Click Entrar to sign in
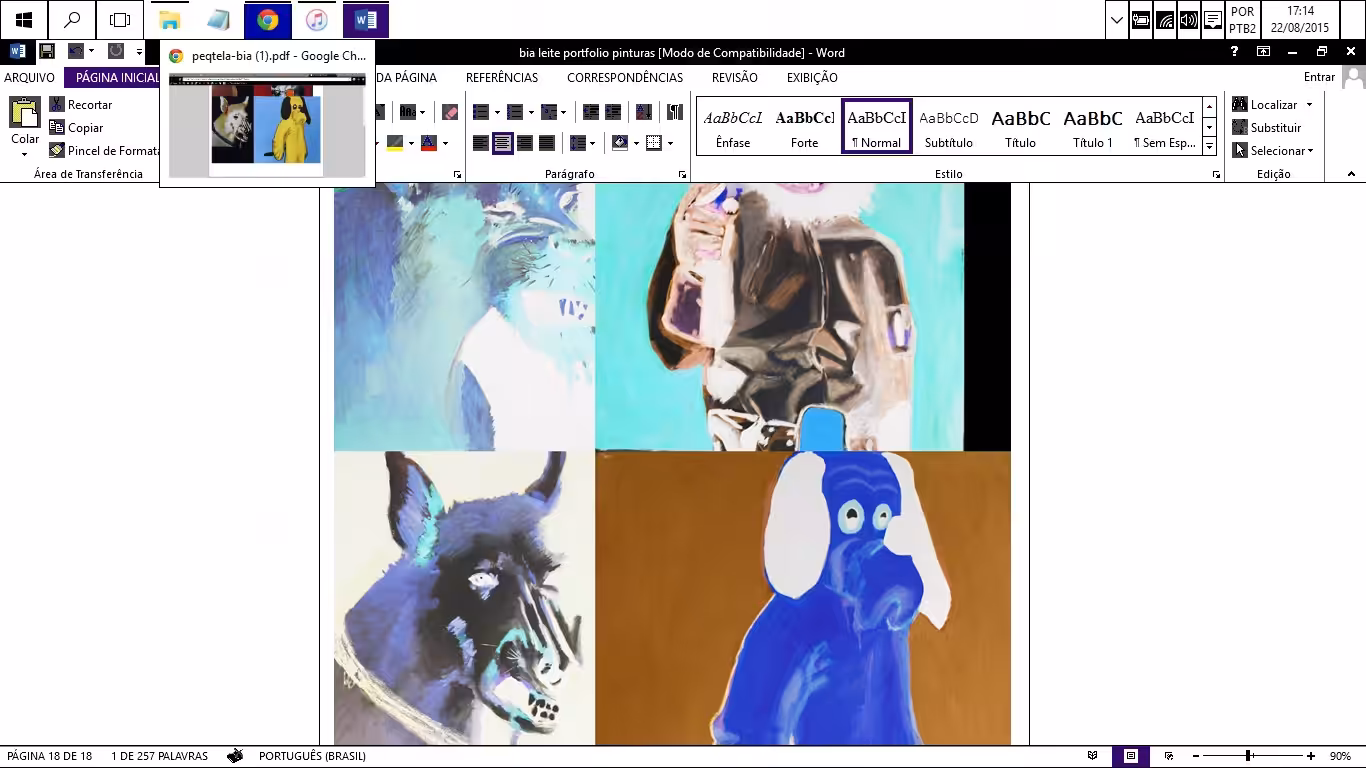The image size is (1366, 768). click(x=1319, y=77)
